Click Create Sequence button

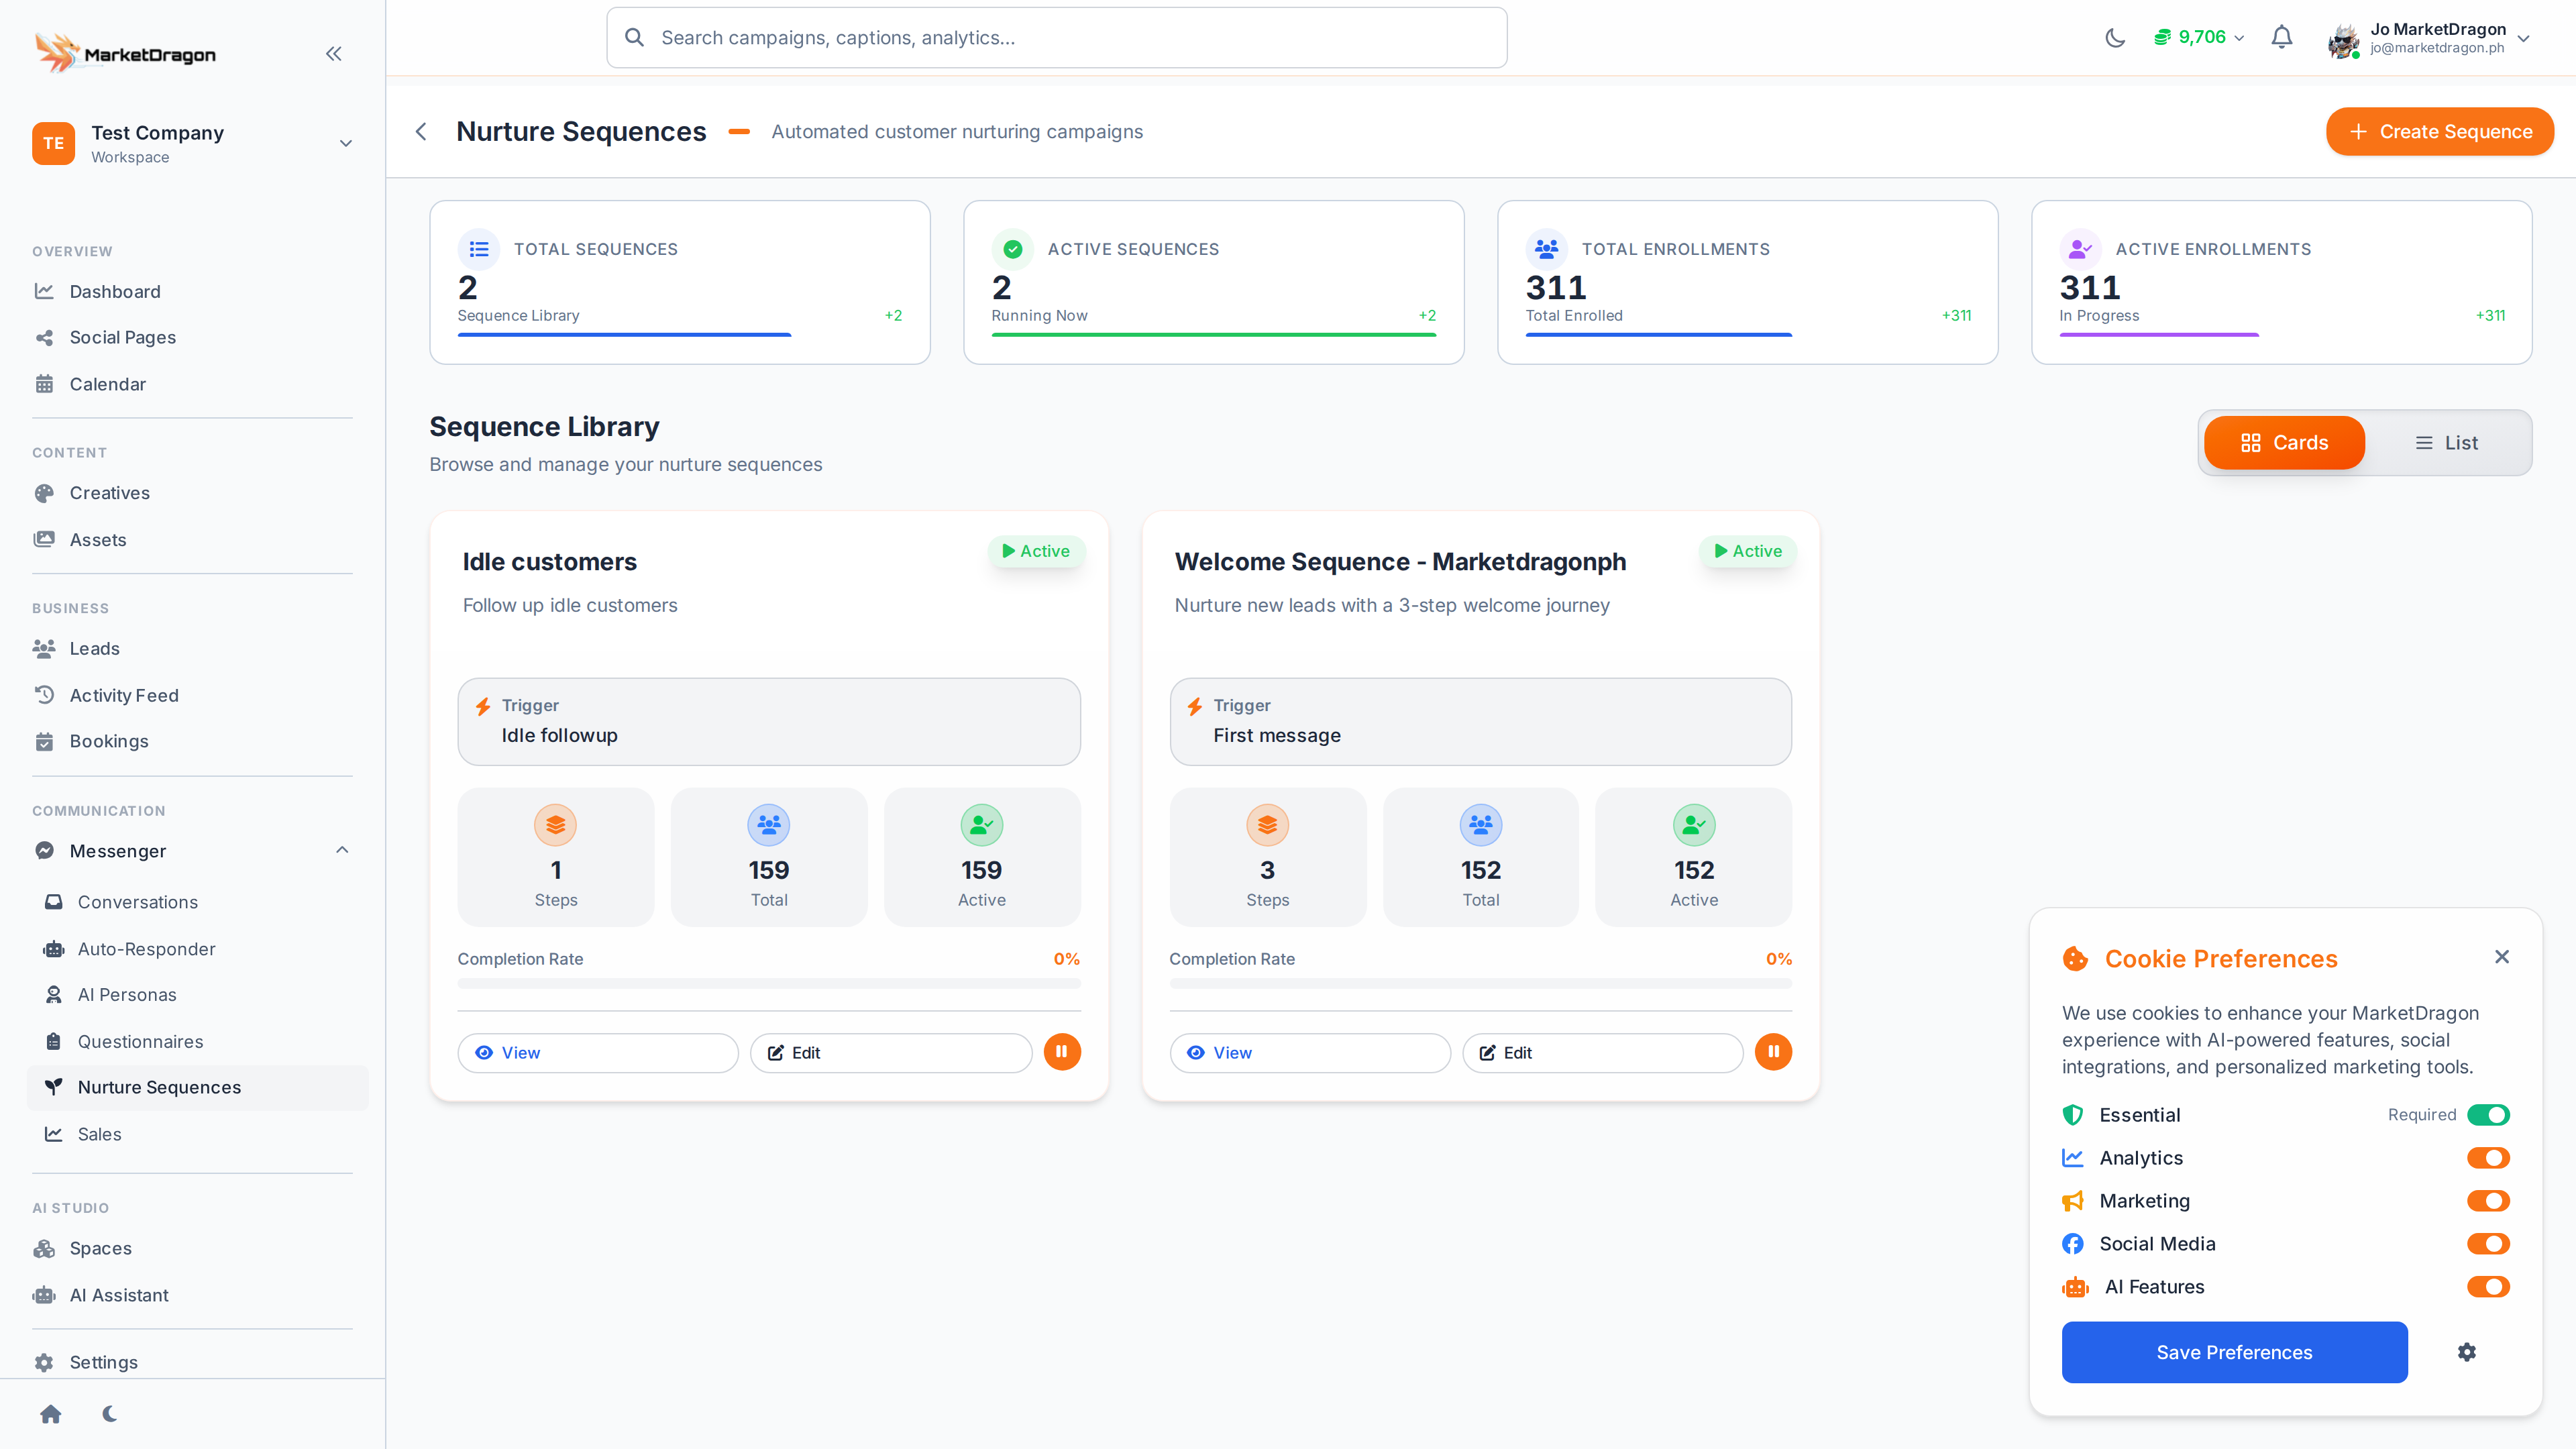tap(2440, 132)
